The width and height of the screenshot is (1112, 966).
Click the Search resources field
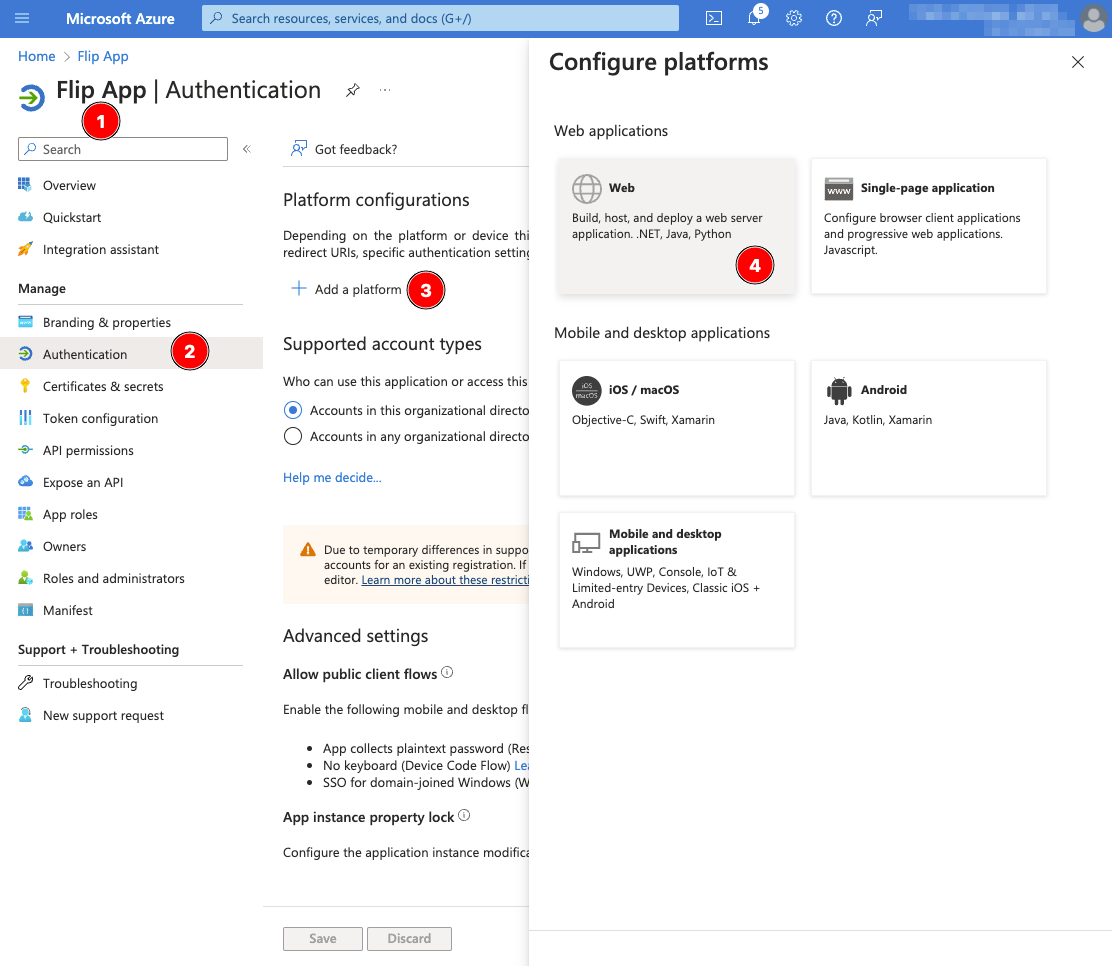pyautogui.click(x=440, y=18)
